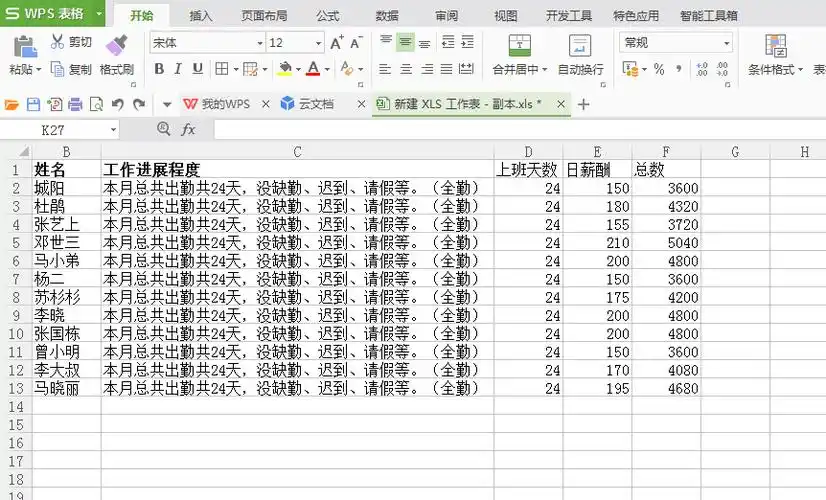Toggle Underline formatting
Viewport: 826px width, 500px height.
pos(198,69)
